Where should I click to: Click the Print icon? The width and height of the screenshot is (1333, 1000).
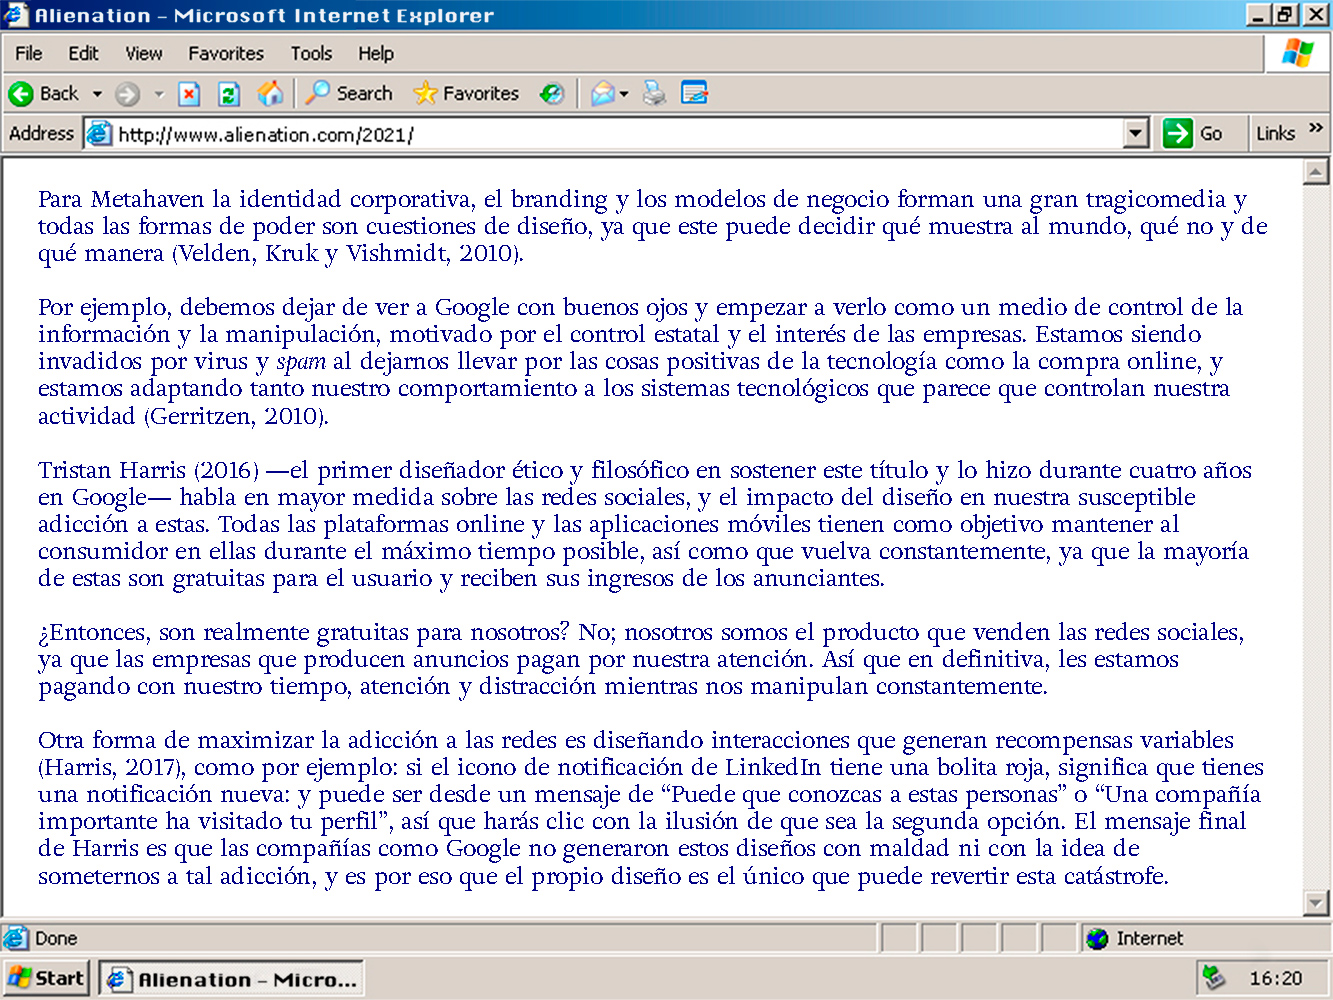(x=654, y=94)
